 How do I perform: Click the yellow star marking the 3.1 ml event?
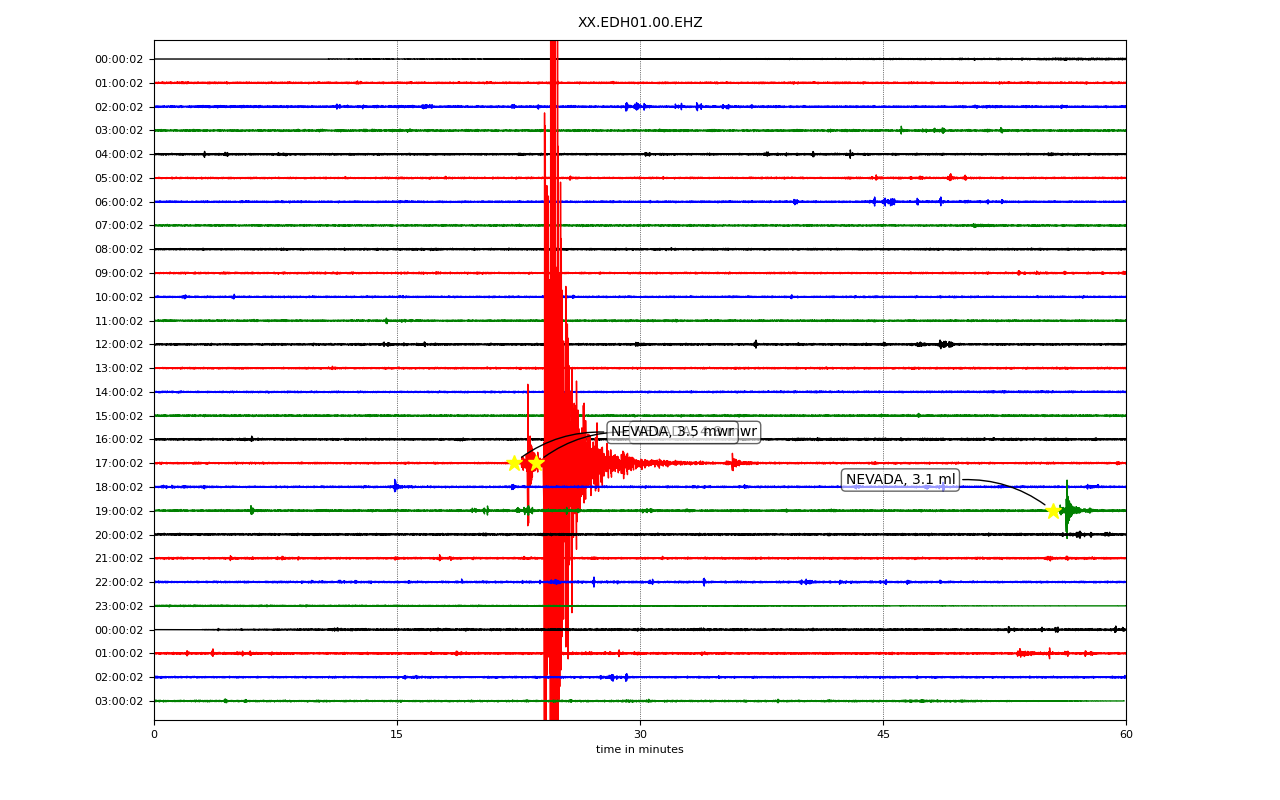pos(1053,511)
